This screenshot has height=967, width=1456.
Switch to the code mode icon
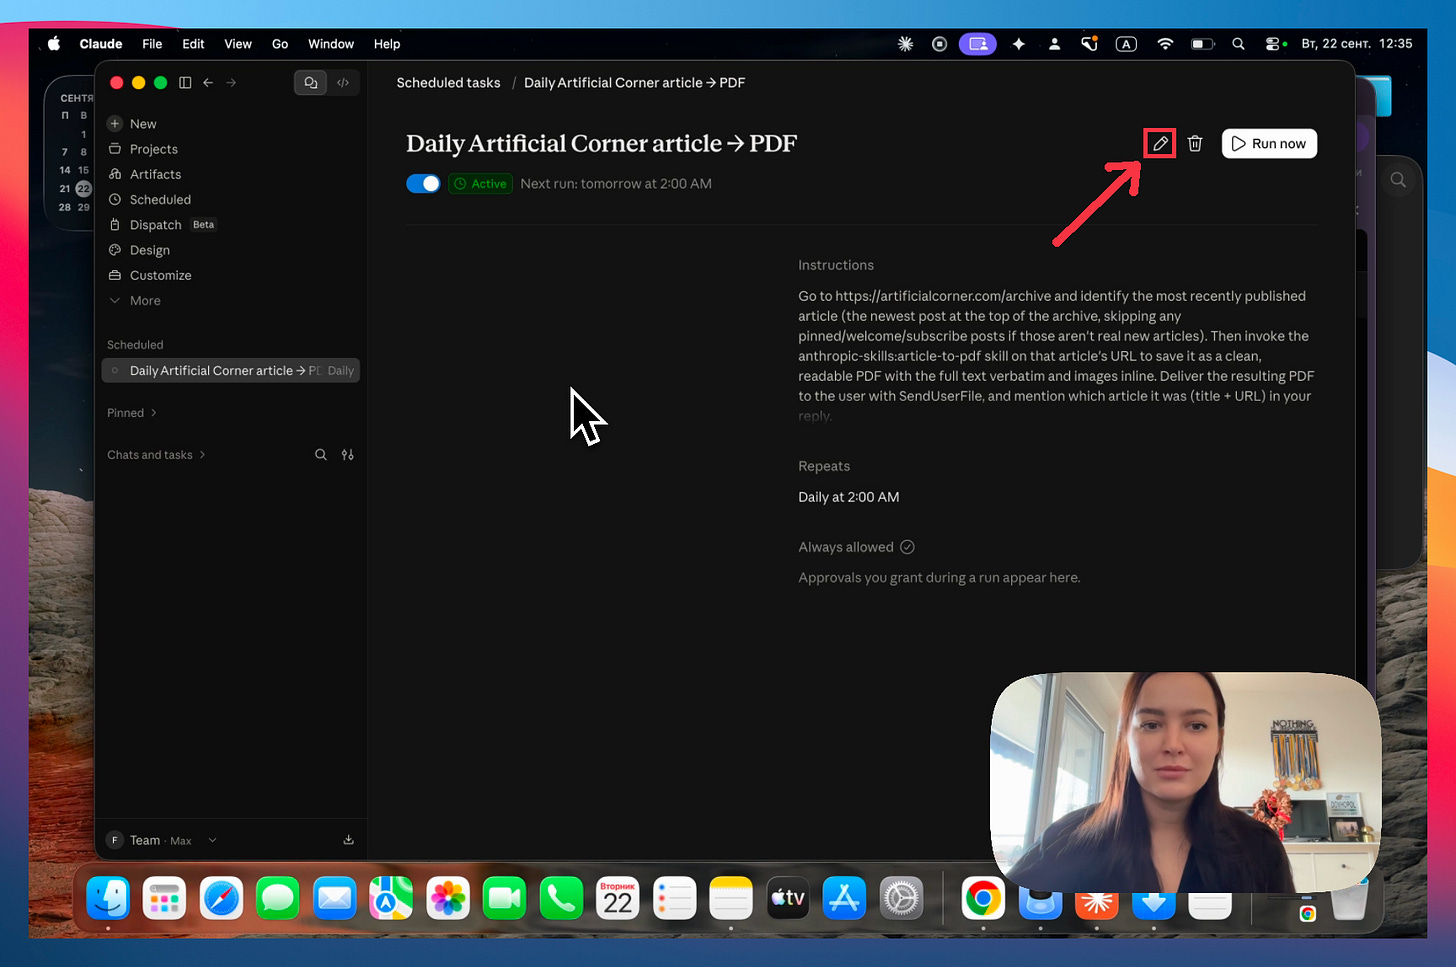[343, 83]
